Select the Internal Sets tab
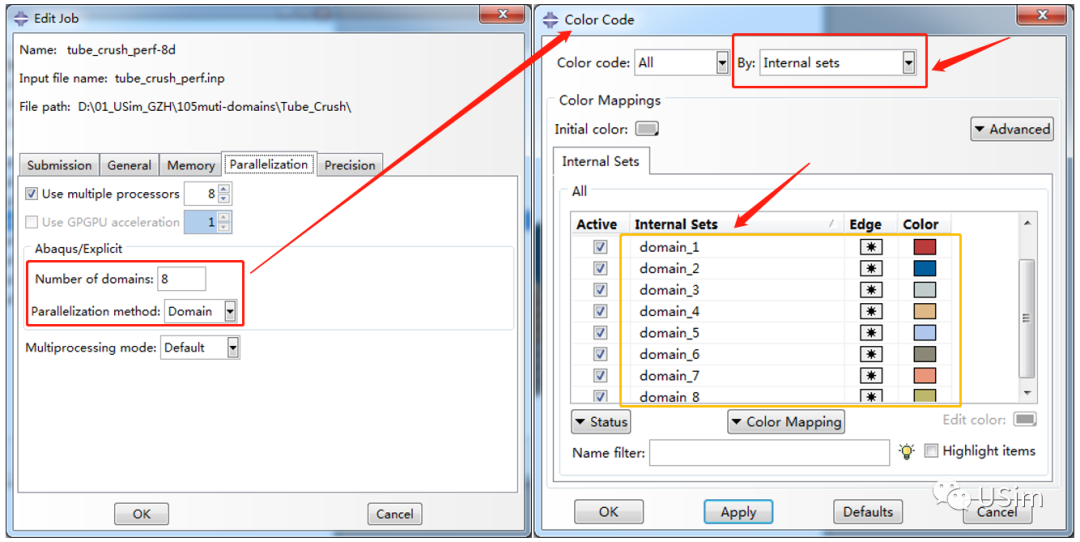This screenshot has width=1080, height=542. [601, 161]
